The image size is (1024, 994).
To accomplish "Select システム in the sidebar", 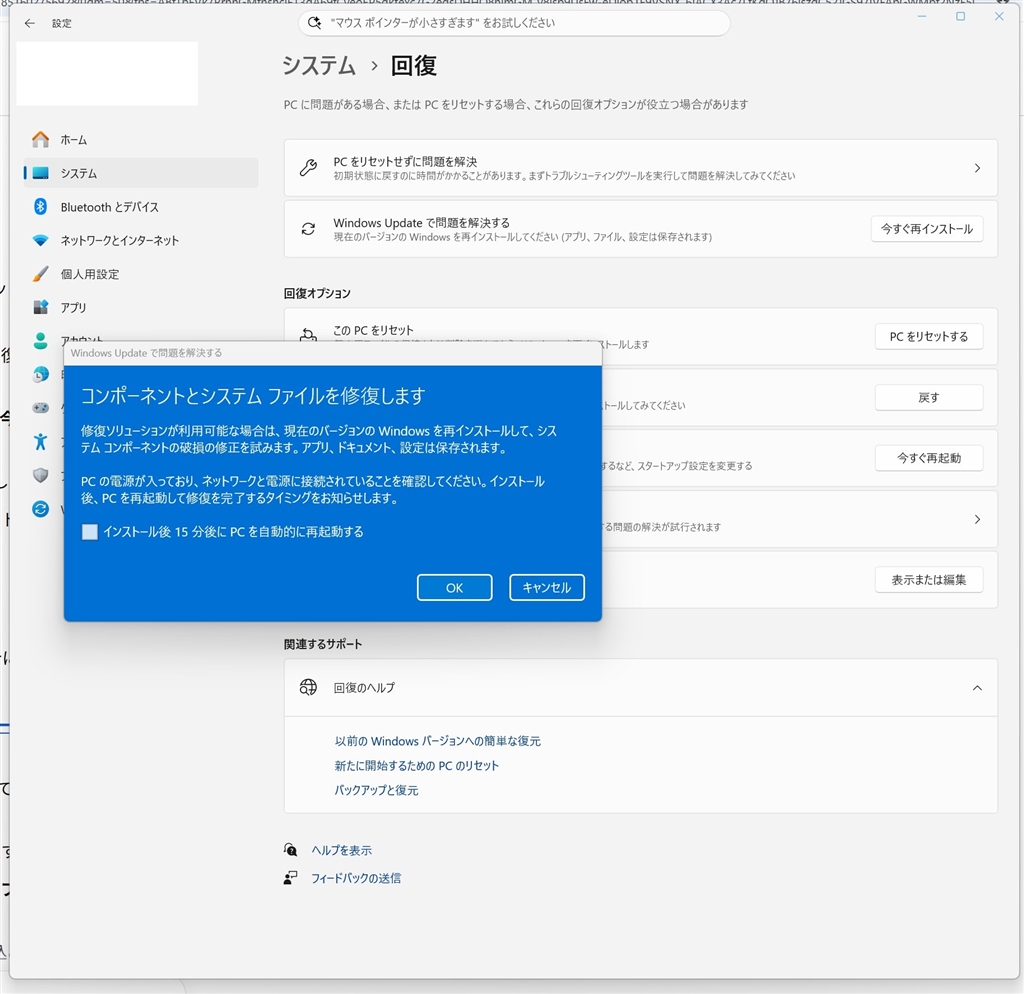I will click(140, 173).
